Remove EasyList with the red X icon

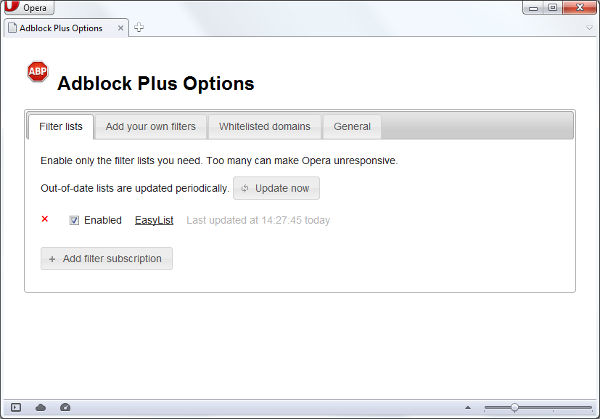tap(45, 219)
